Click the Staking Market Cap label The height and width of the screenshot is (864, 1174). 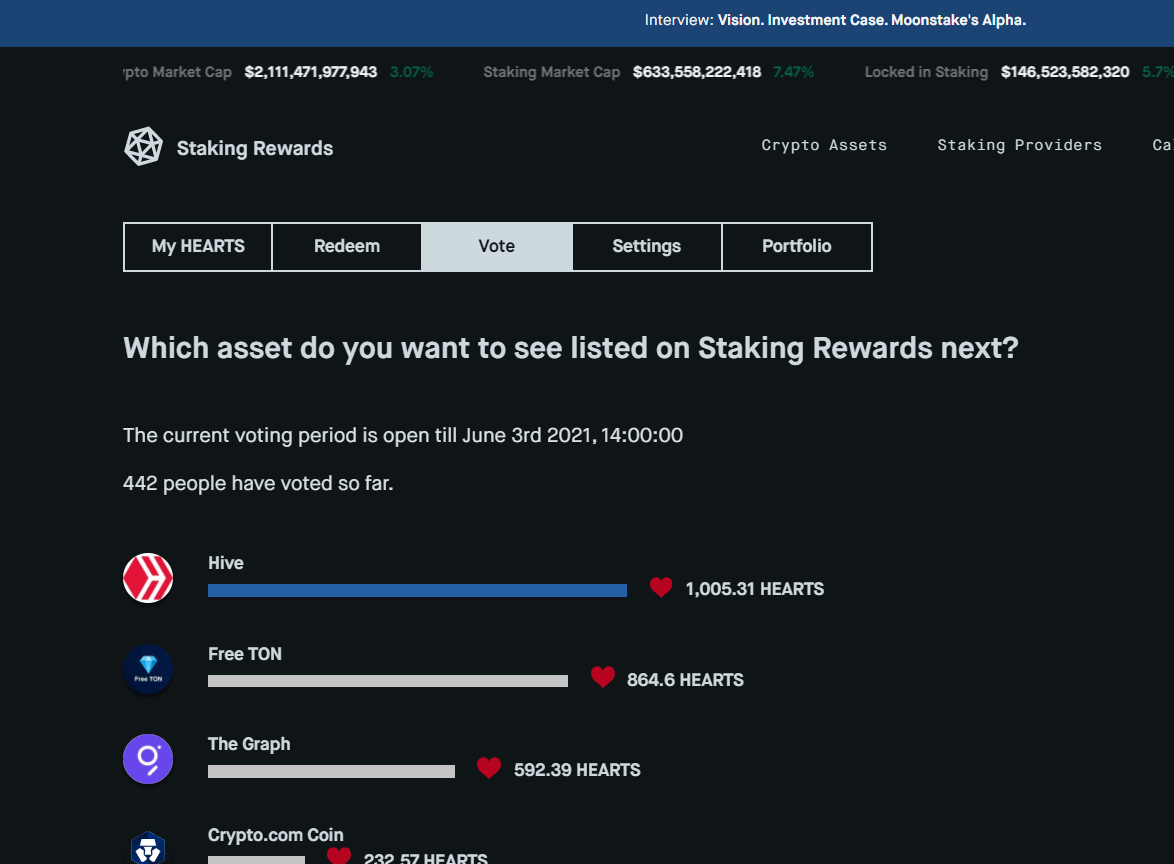pos(552,72)
